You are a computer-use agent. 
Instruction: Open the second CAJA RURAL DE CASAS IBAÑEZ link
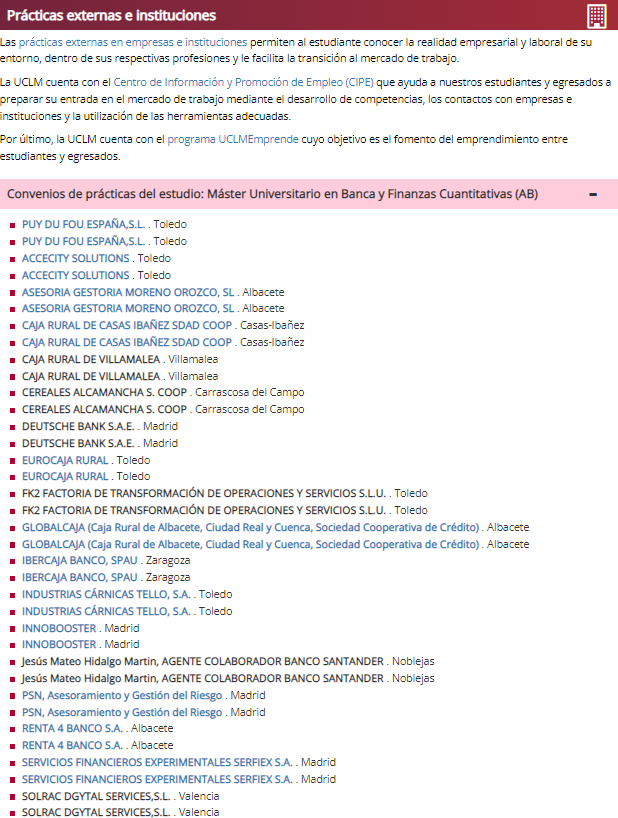127,343
